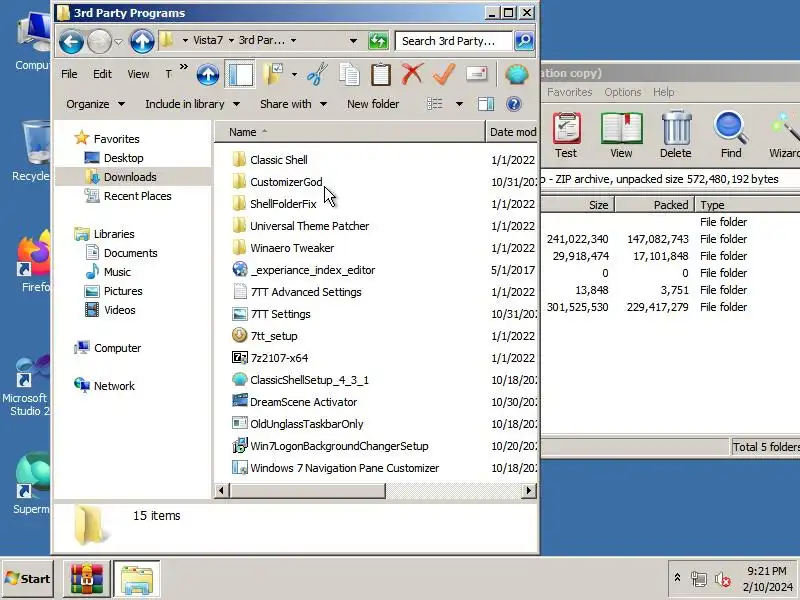Open Properties via orange checkmark icon
800x600 pixels.
pos(444,74)
